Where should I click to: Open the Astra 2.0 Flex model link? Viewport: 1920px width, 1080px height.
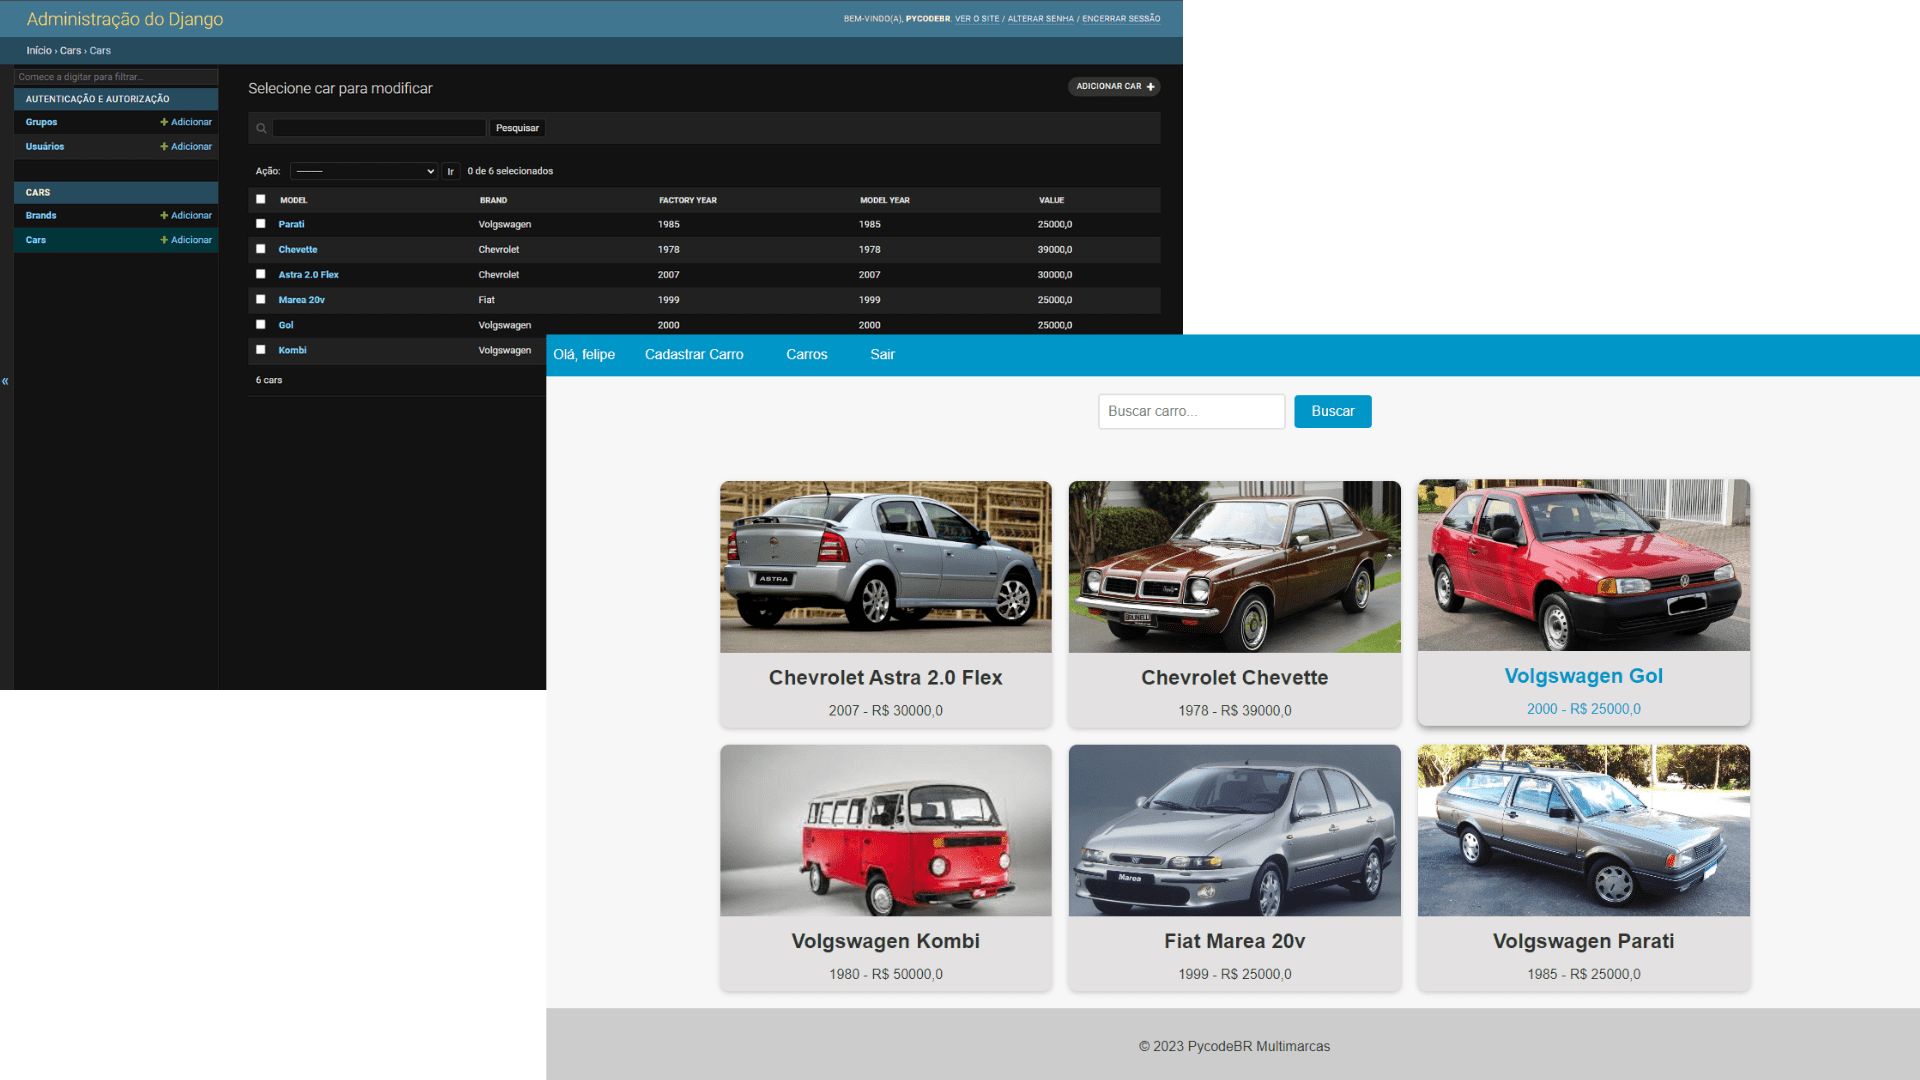[308, 275]
